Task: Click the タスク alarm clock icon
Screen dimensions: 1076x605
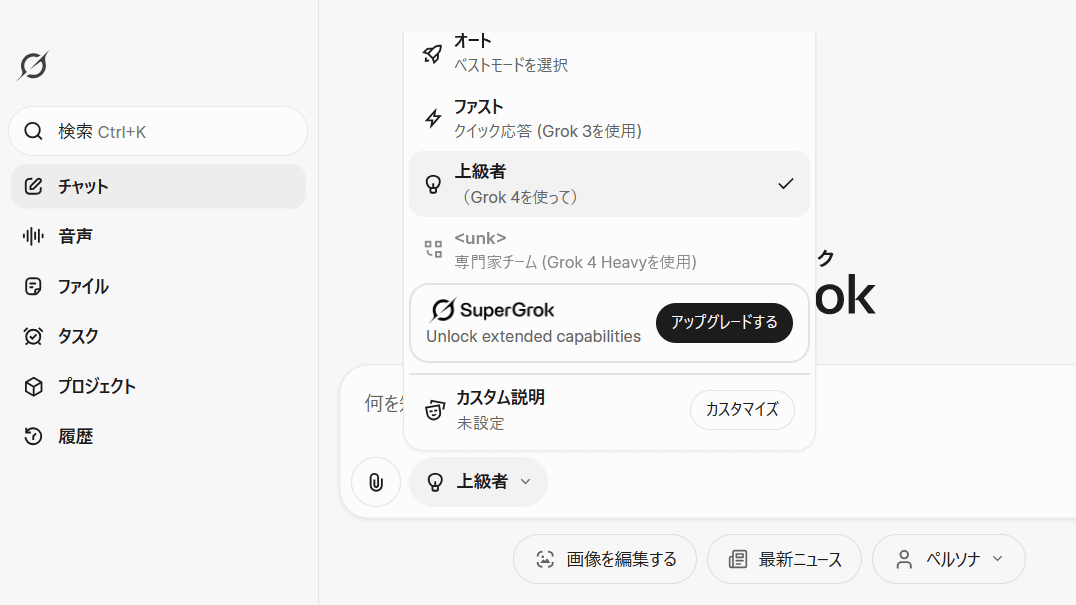Action: pos(33,336)
